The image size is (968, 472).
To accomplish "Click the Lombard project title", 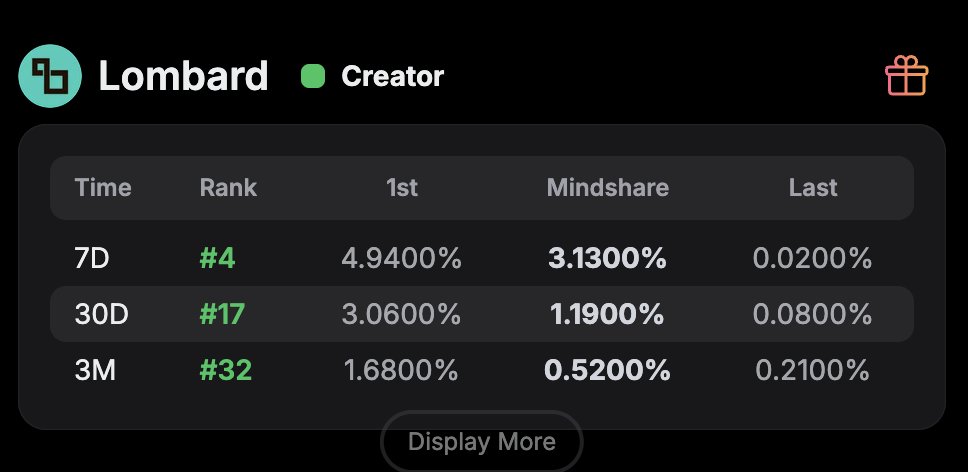I will point(183,76).
